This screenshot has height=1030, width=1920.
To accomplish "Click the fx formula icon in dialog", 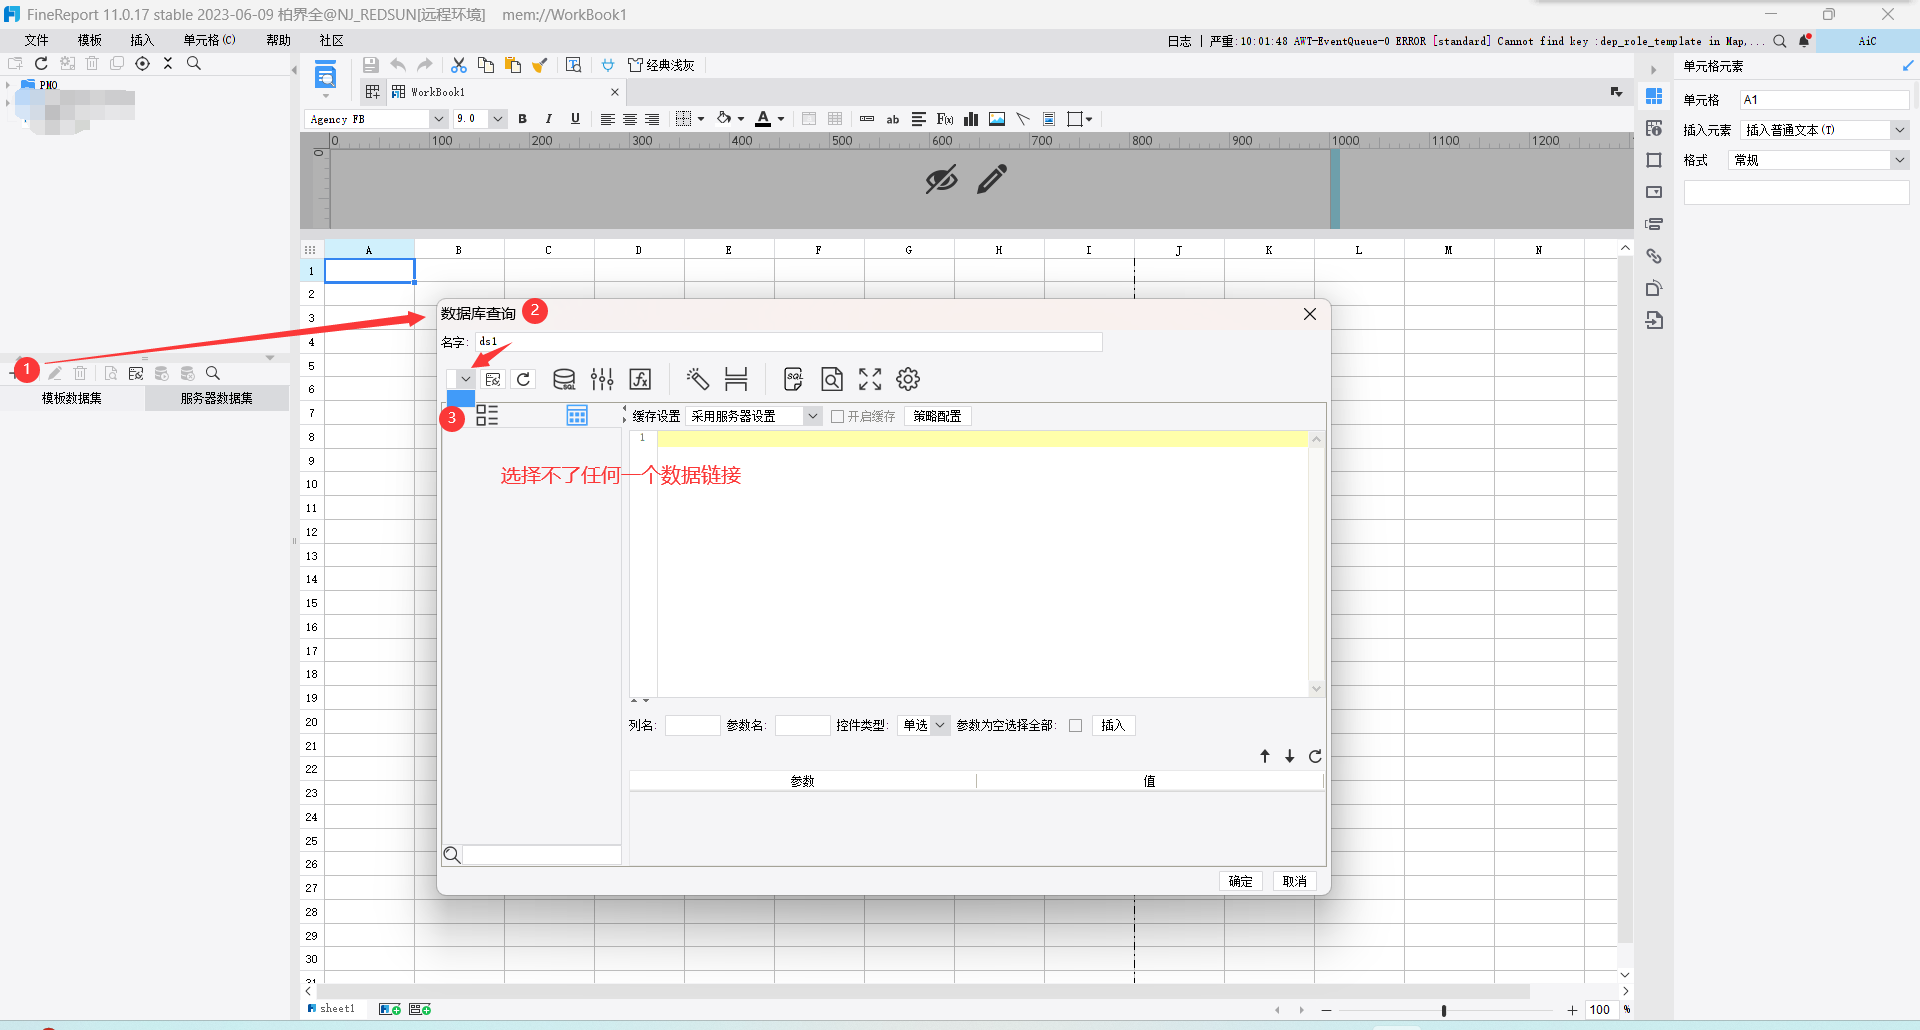I will pyautogui.click(x=640, y=379).
